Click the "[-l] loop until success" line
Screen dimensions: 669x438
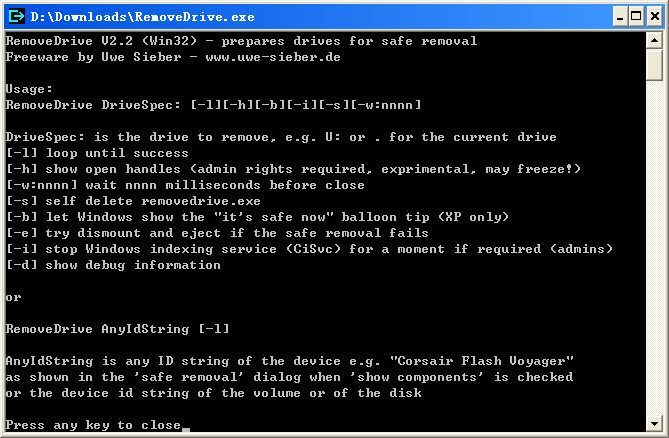pos(97,153)
